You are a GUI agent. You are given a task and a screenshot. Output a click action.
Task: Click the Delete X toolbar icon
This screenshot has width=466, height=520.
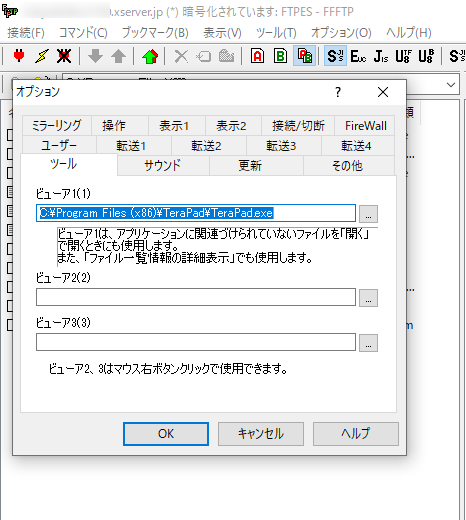(x=181, y=56)
